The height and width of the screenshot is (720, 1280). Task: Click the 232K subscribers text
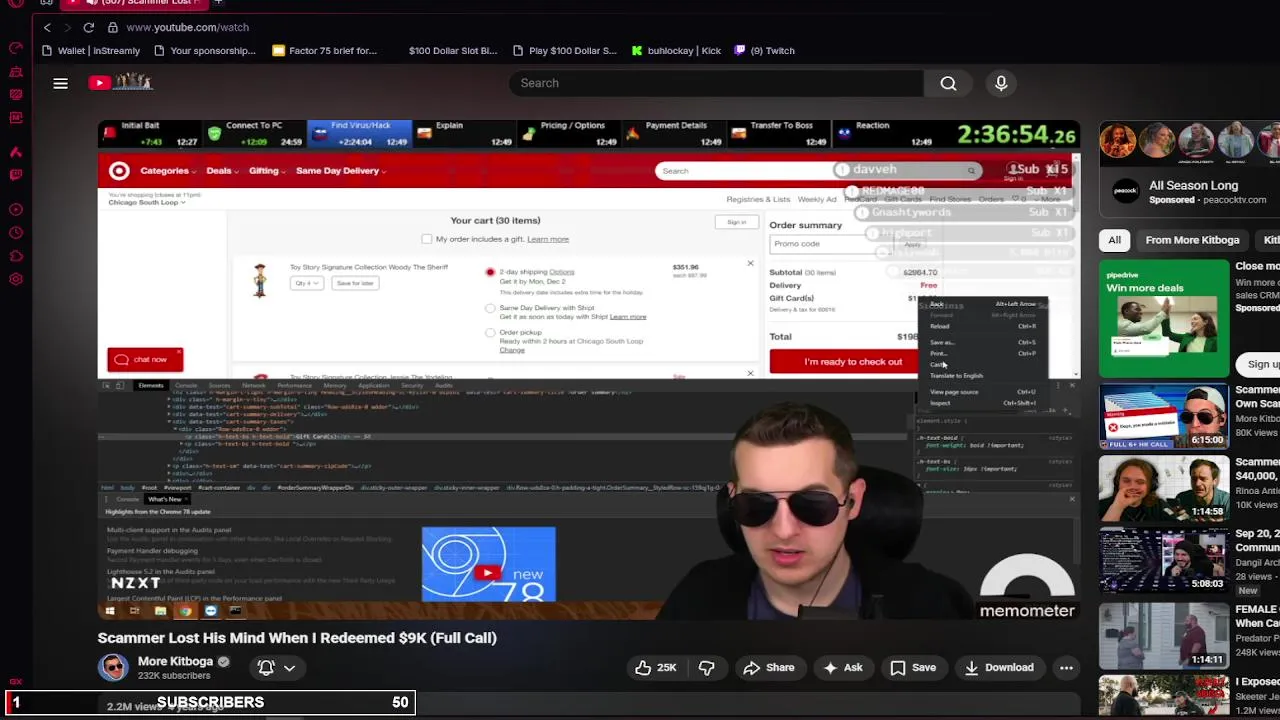click(174, 676)
